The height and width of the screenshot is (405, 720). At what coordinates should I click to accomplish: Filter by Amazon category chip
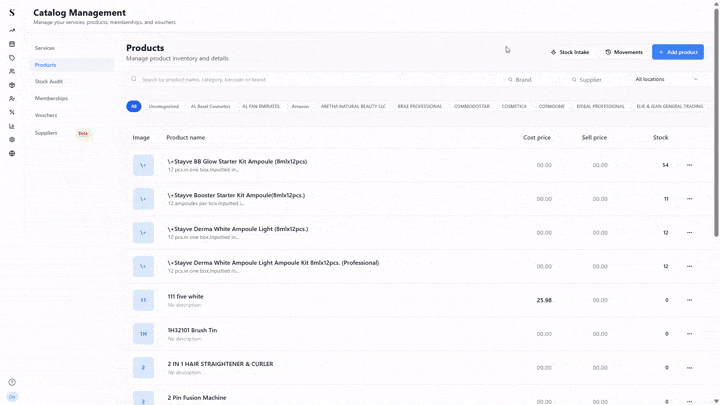[300, 106]
